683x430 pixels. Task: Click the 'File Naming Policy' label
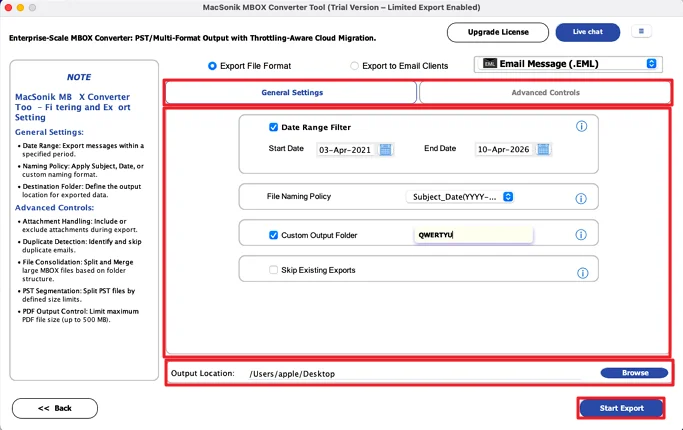[299, 196]
